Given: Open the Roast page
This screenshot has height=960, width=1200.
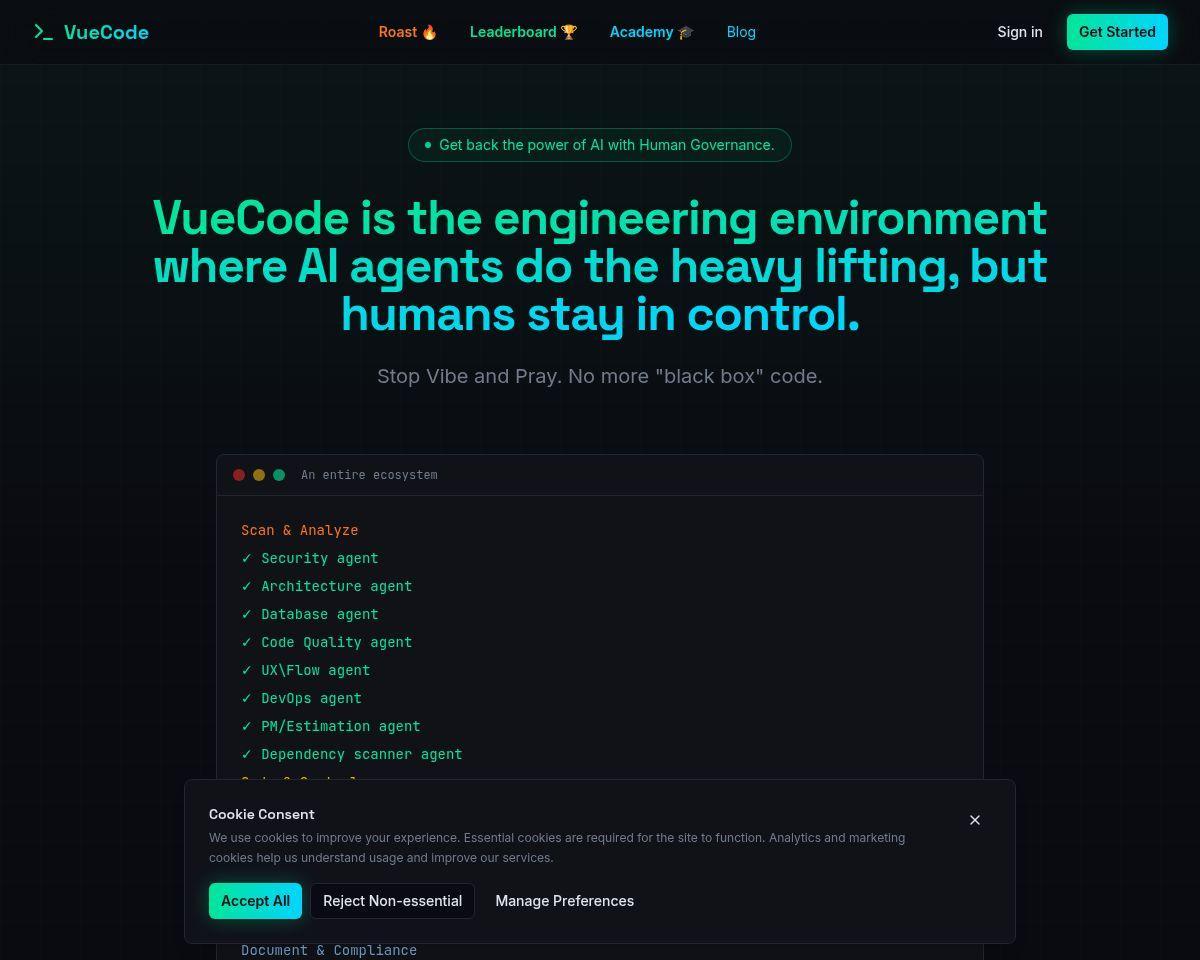Looking at the screenshot, I should 398,32.
